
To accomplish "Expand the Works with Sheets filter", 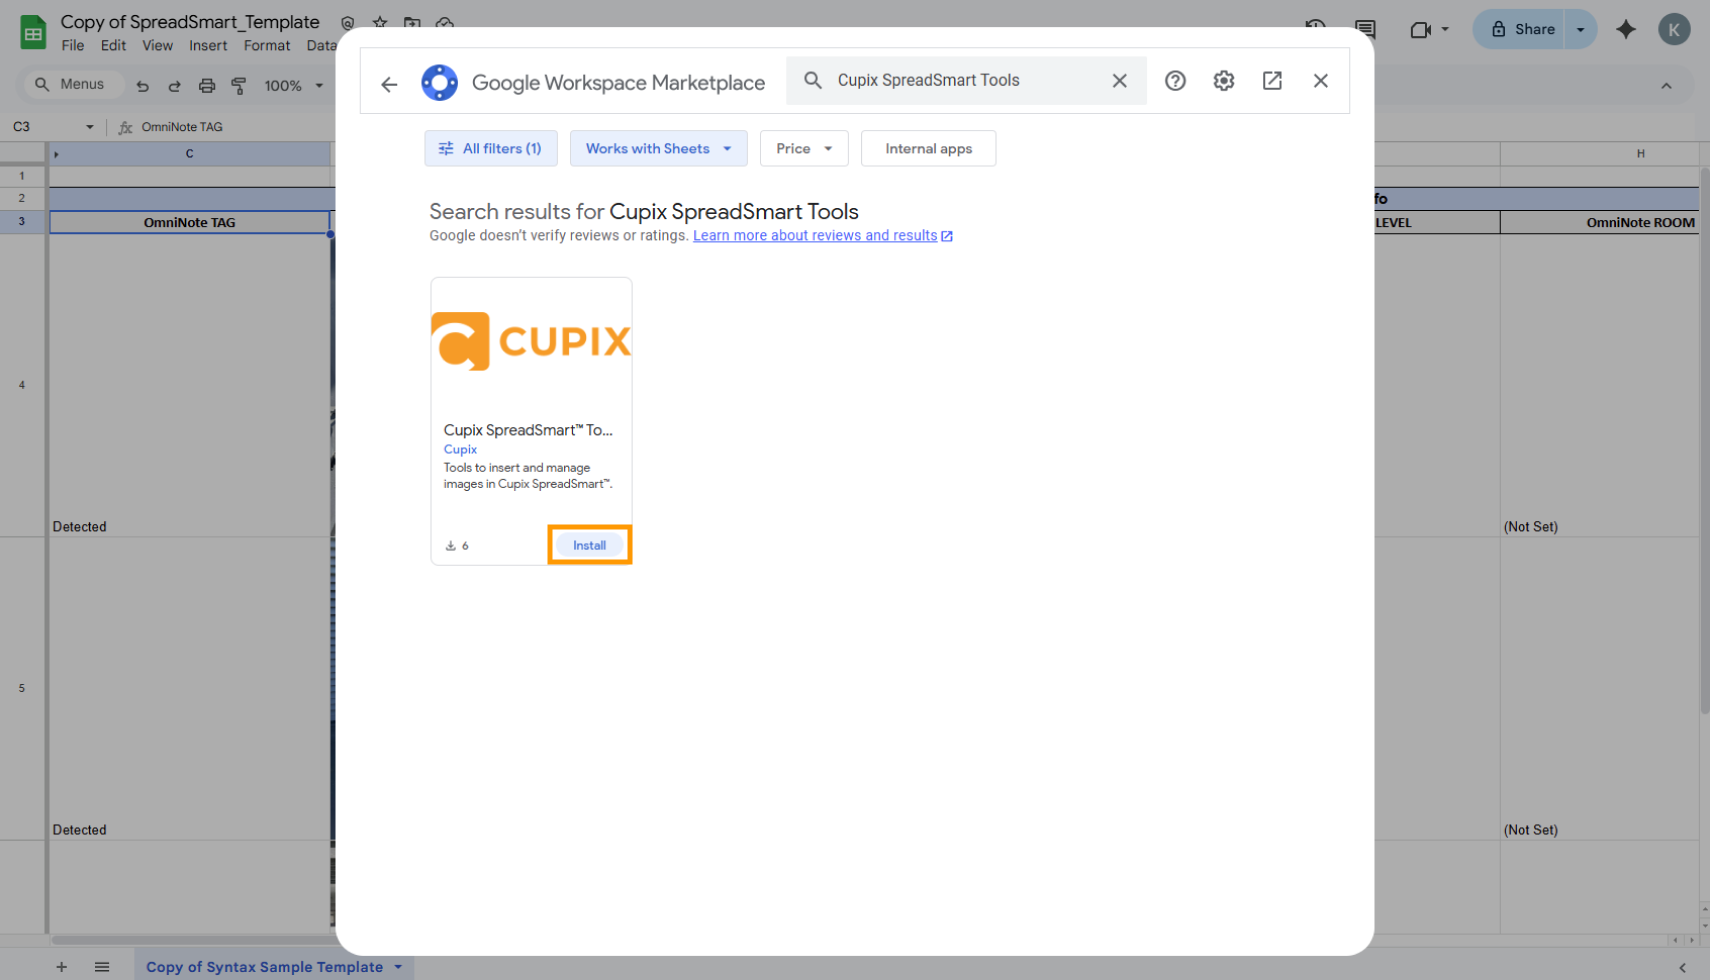I will tap(658, 148).
